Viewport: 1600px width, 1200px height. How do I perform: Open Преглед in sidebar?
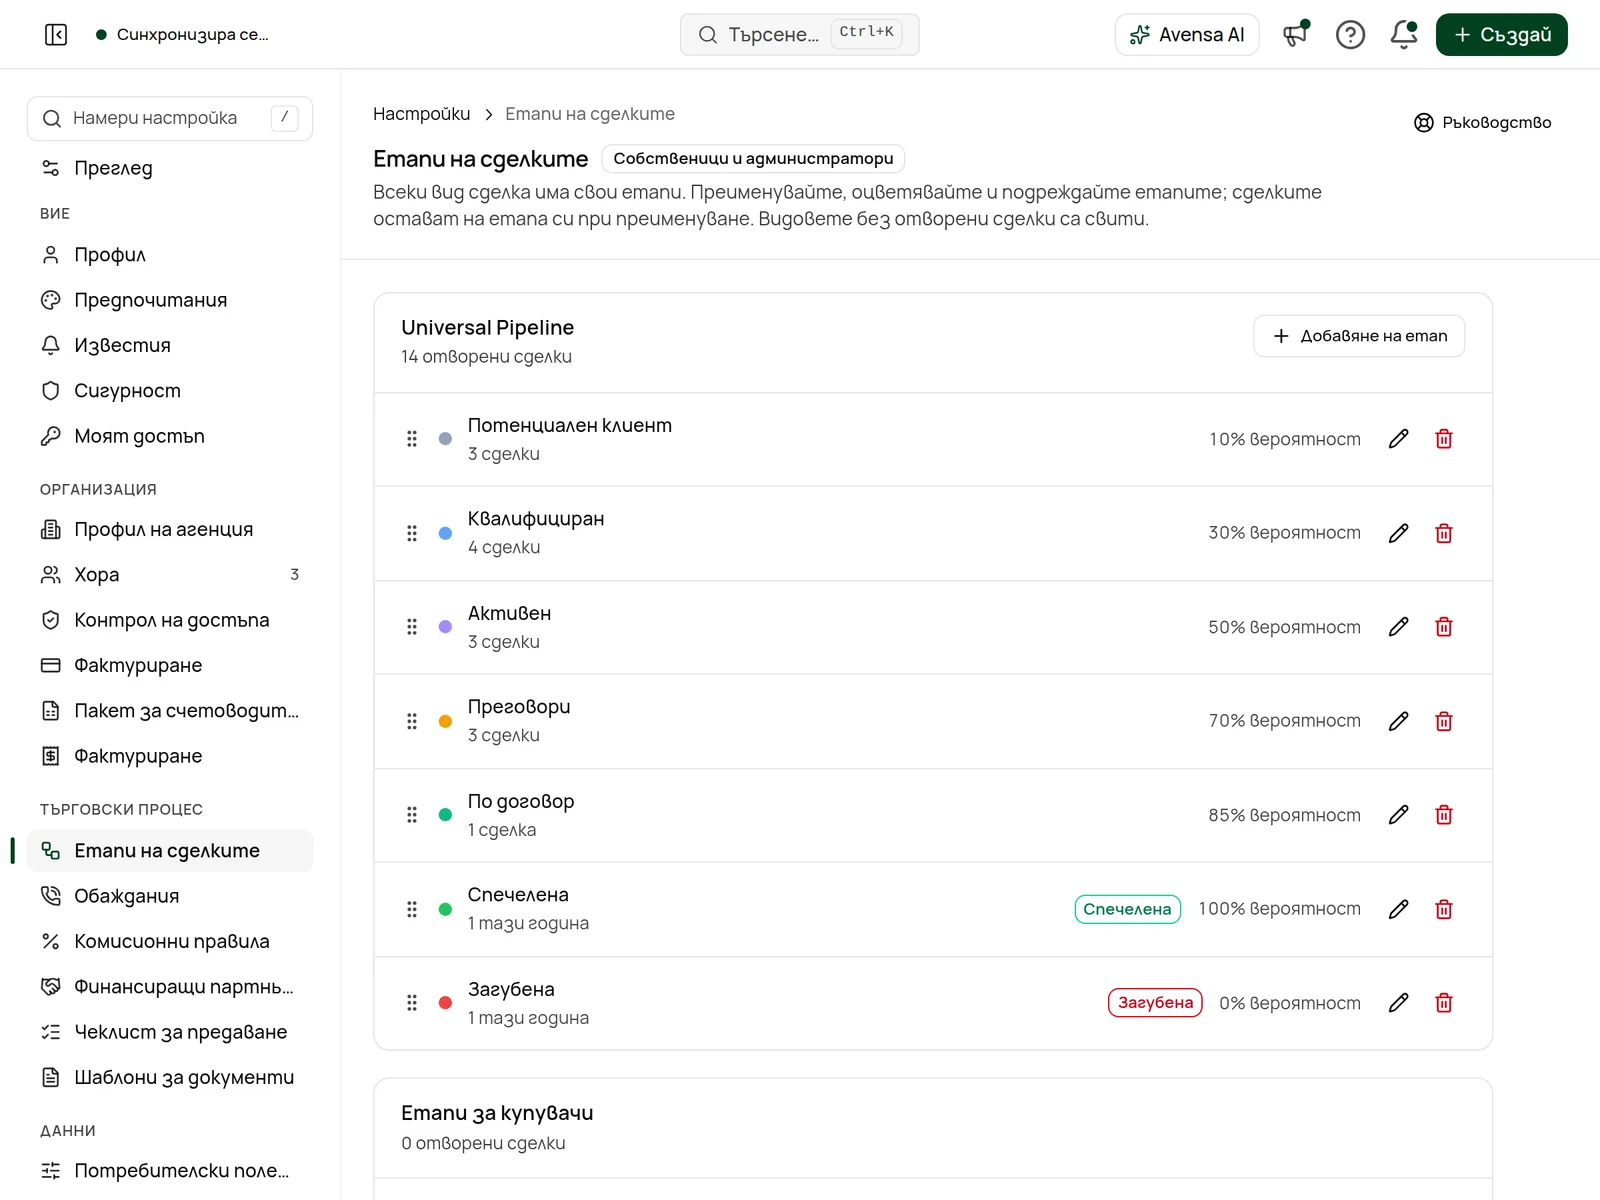click(170, 168)
